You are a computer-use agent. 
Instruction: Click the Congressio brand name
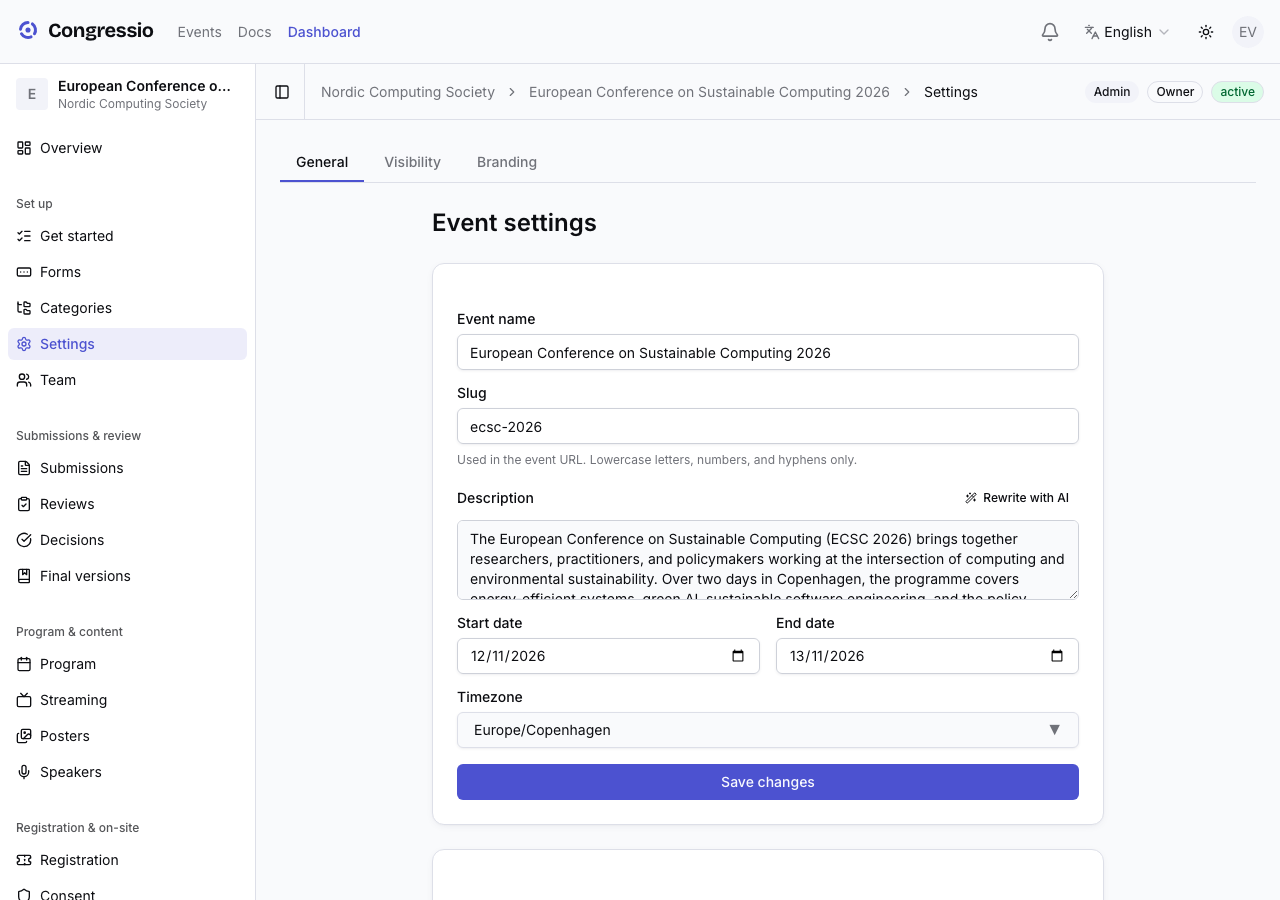(101, 31)
